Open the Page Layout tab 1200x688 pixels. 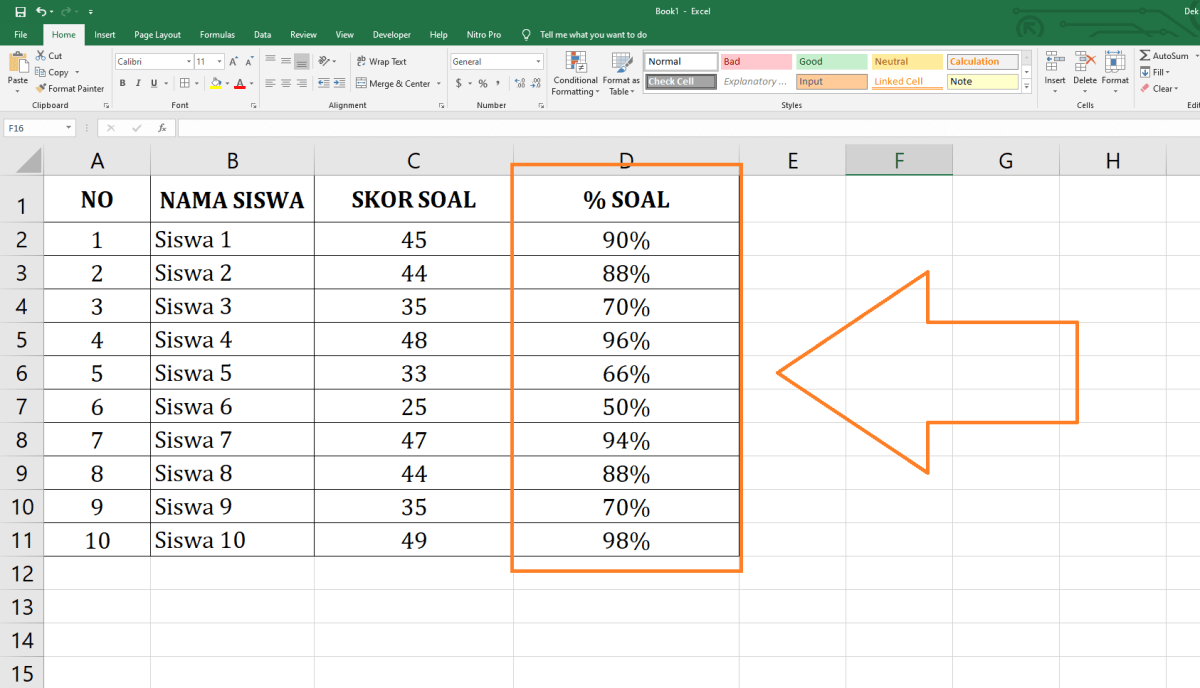pos(157,35)
